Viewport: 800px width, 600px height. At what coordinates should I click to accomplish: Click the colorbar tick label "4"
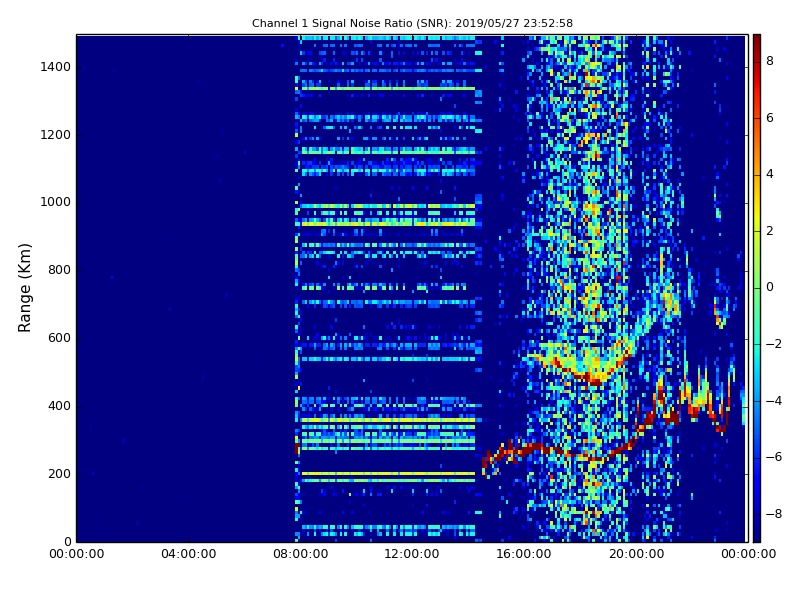(770, 174)
